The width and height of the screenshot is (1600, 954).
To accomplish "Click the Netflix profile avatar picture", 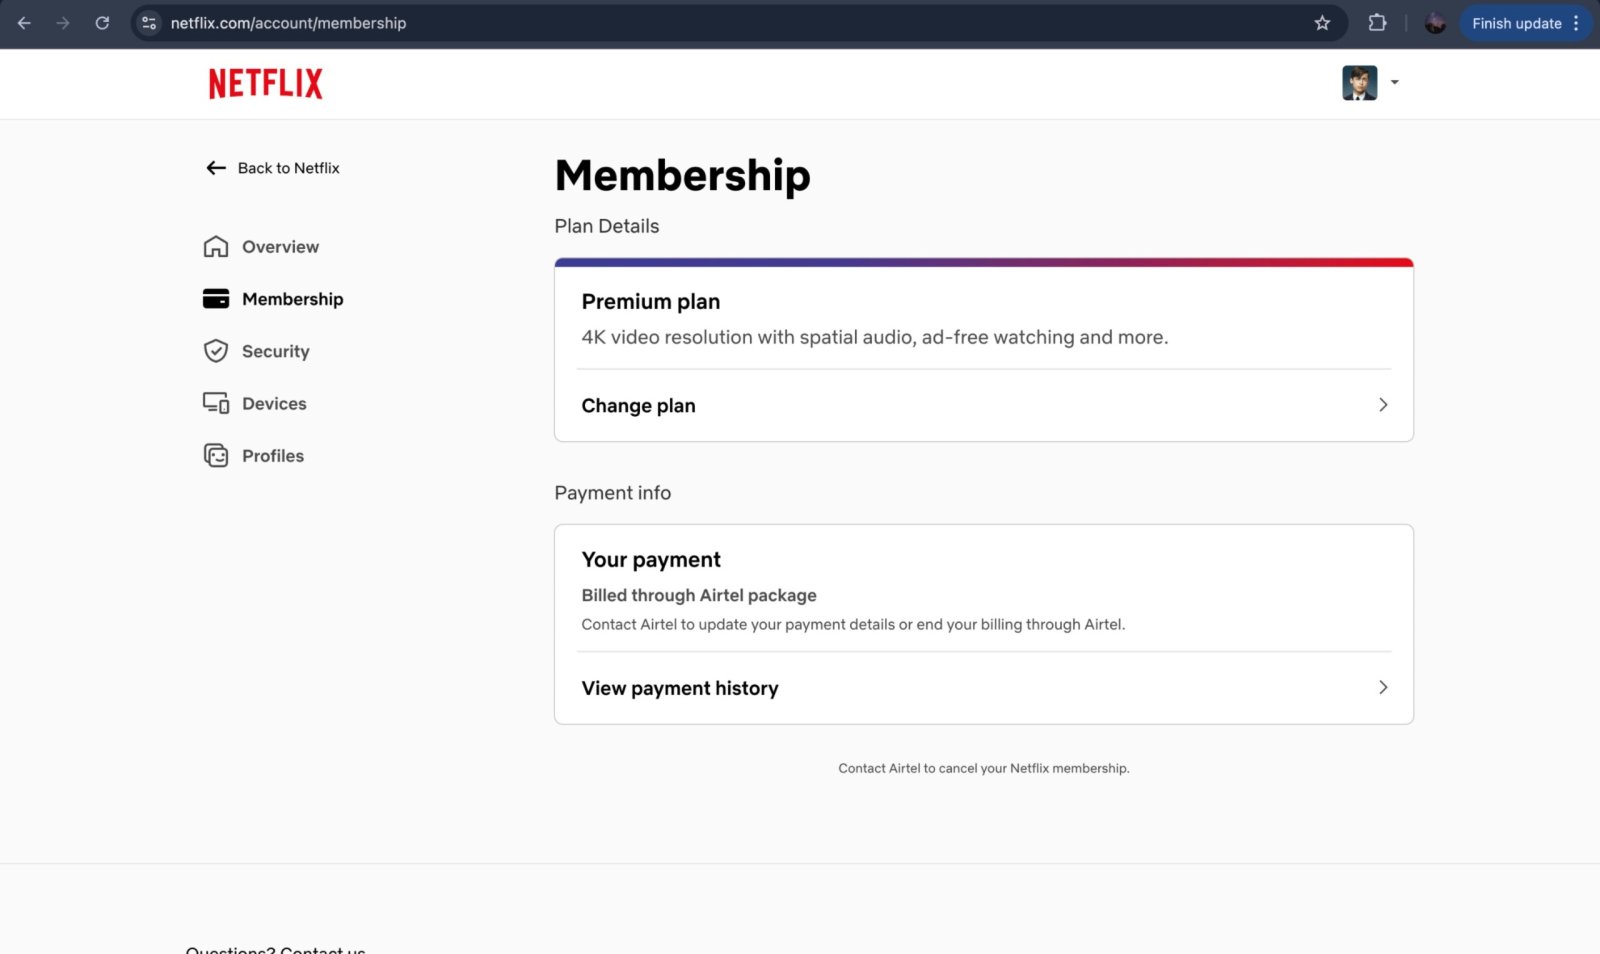I will 1359,83.
